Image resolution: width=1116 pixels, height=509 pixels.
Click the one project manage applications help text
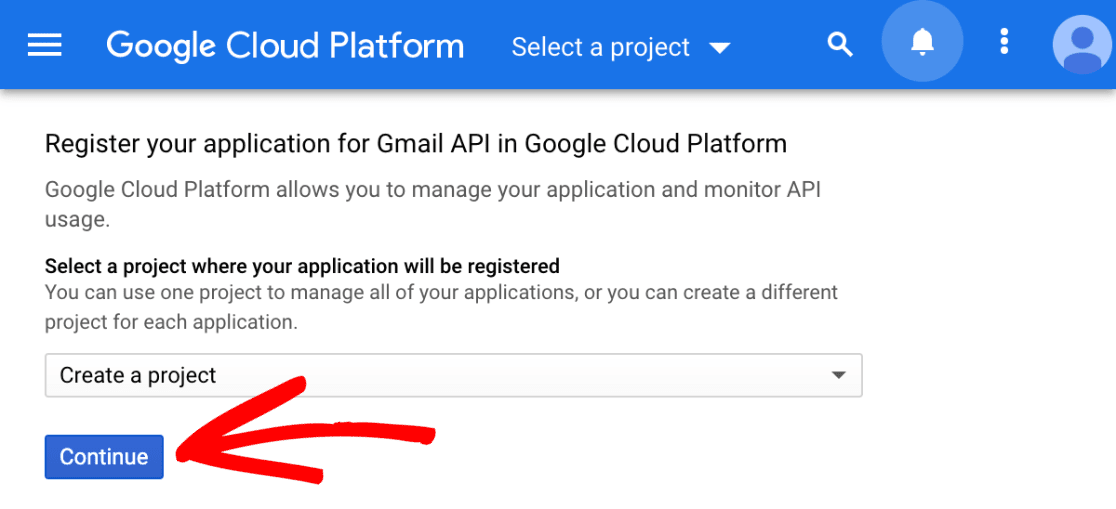[441, 307]
